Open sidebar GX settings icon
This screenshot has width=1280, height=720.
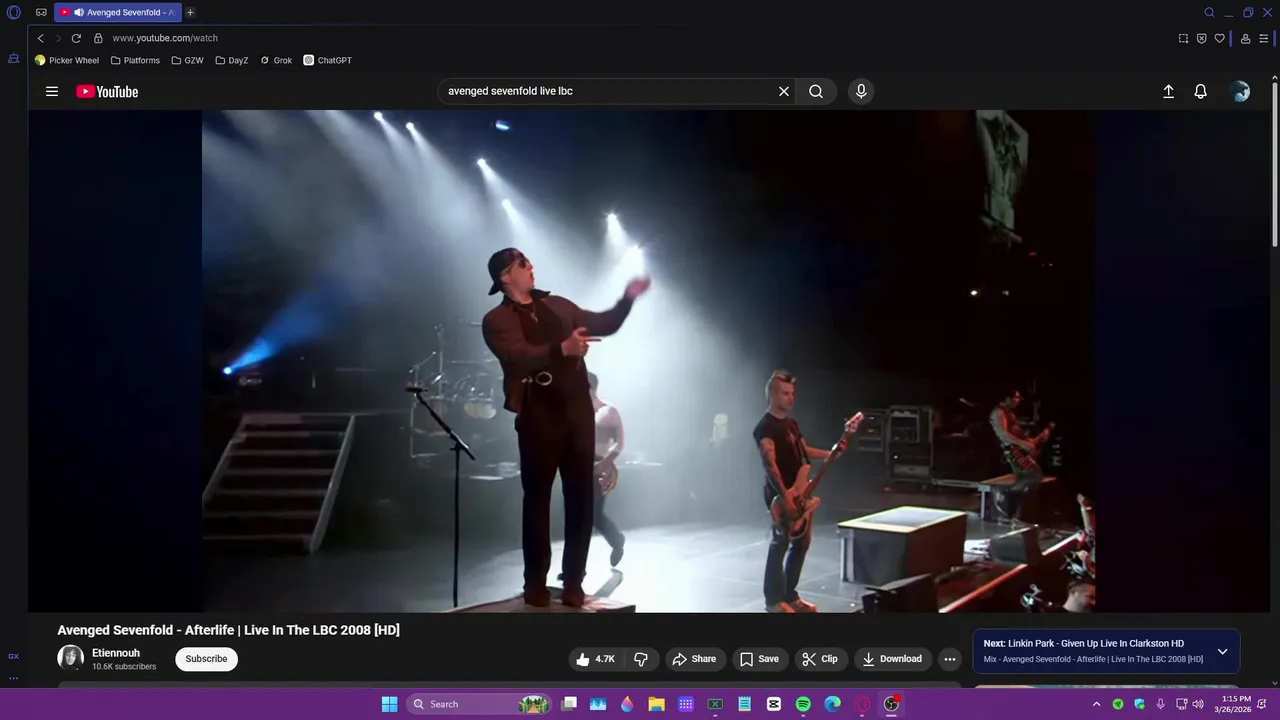pyautogui.click(x=14, y=656)
